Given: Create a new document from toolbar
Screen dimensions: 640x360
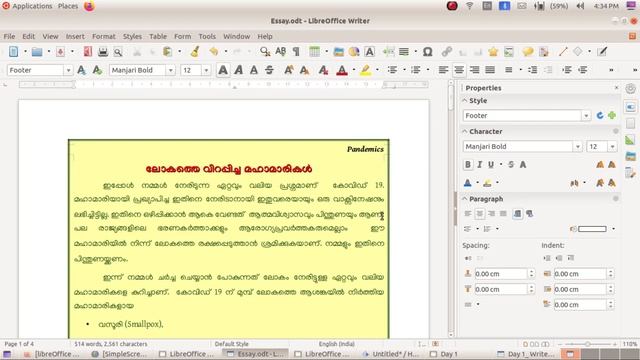Looking at the screenshot, I should click(x=13, y=51).
